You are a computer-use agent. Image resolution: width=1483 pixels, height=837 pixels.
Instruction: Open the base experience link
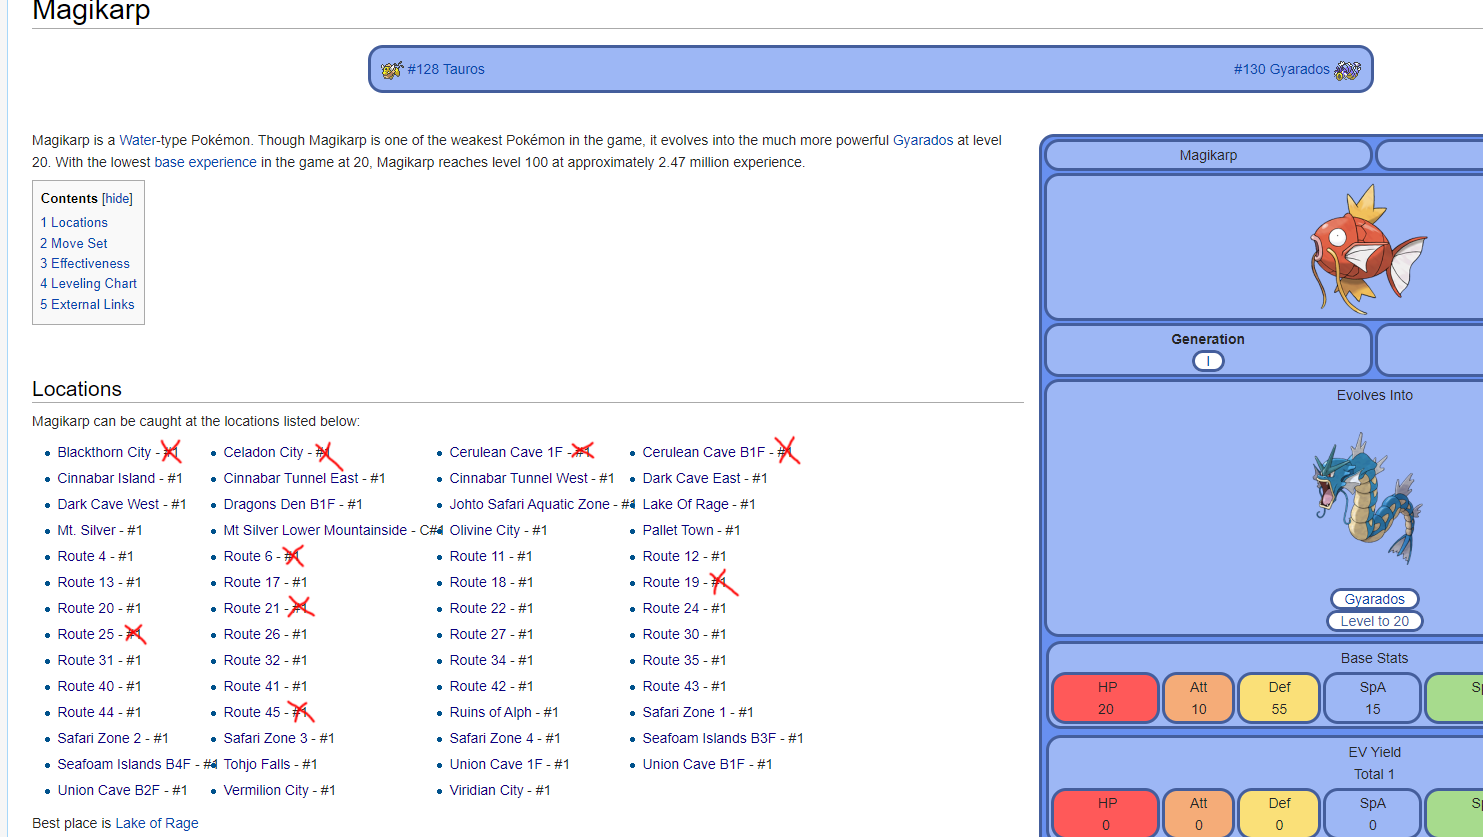(x=205, y=162)
